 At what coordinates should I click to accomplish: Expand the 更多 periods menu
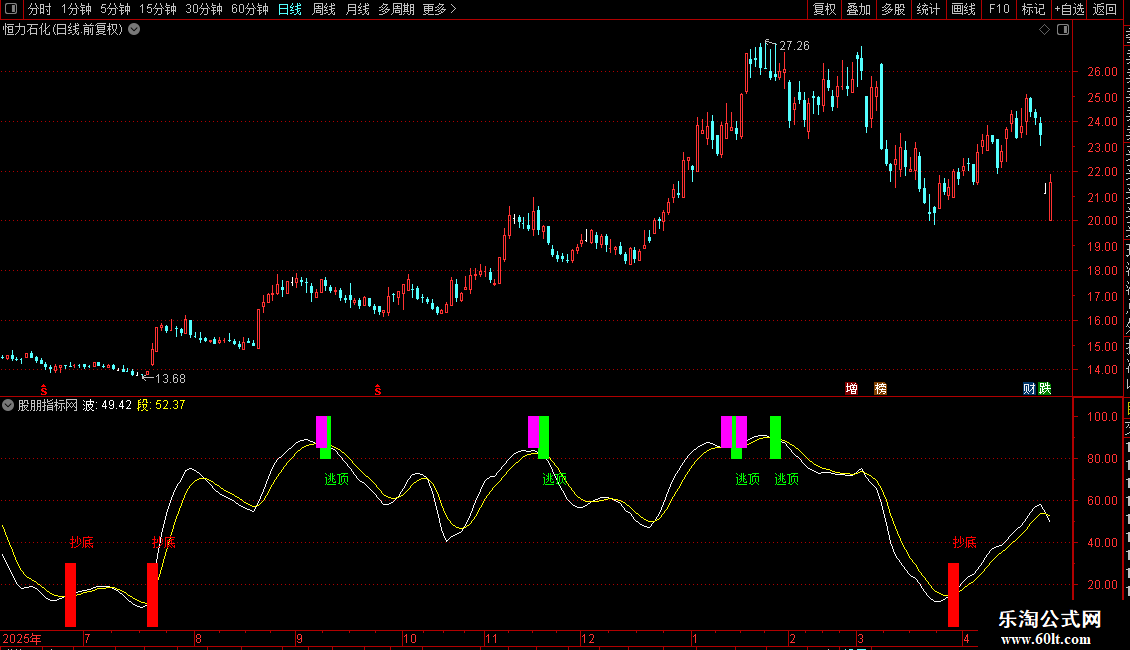[440, 9]
